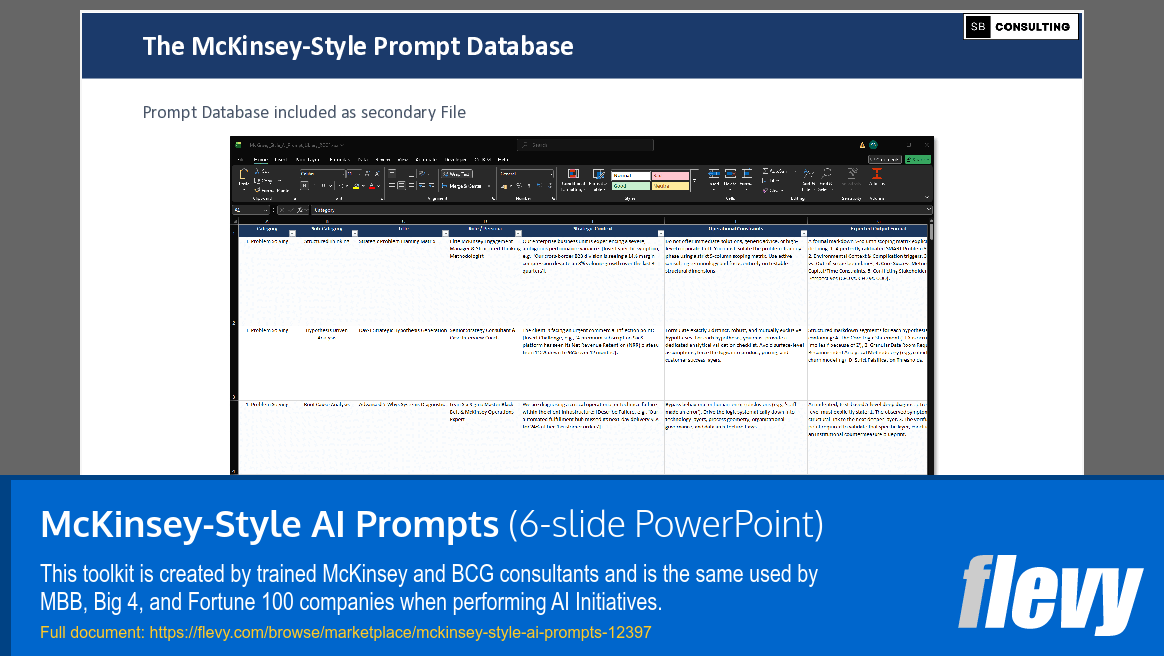Click the Format cells icon

(x=746, y=174)
